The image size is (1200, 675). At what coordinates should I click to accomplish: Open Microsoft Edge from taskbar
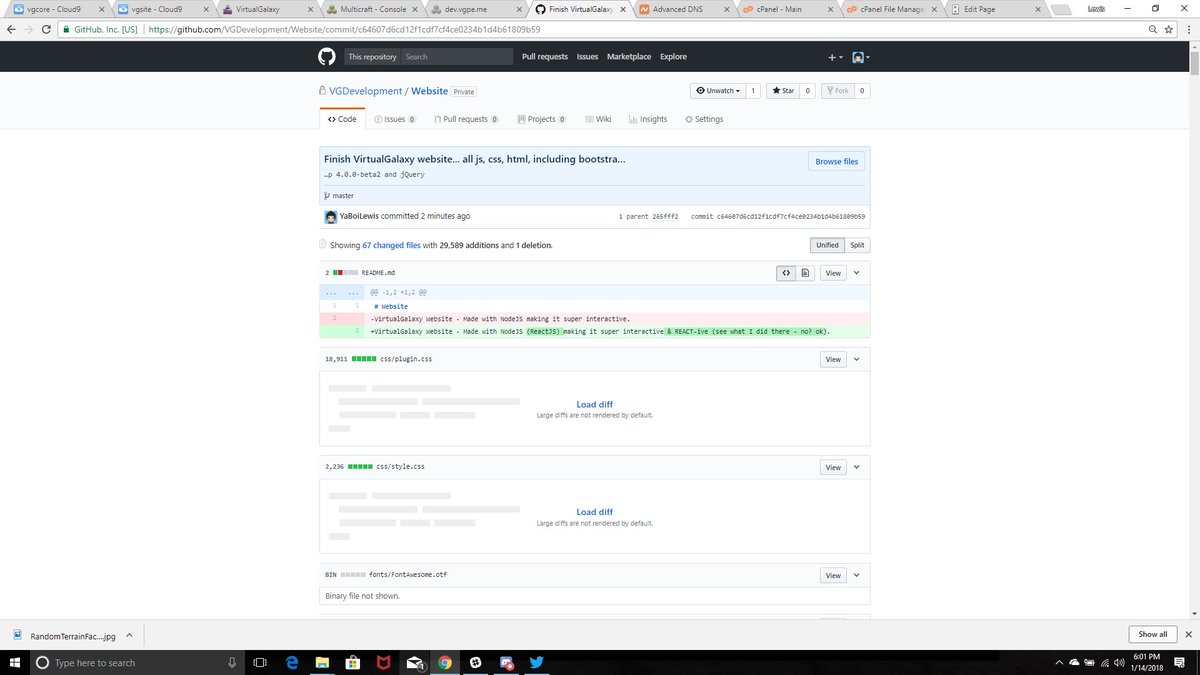[292, 662]
